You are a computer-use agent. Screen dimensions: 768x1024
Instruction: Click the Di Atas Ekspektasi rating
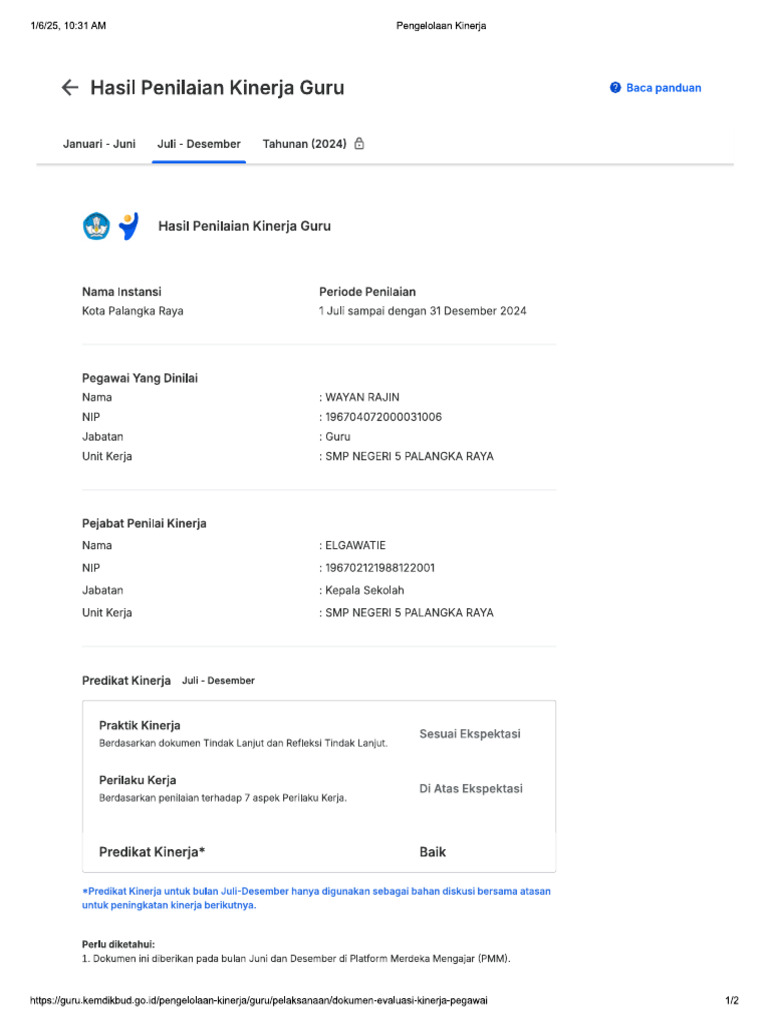coord(471,788)
